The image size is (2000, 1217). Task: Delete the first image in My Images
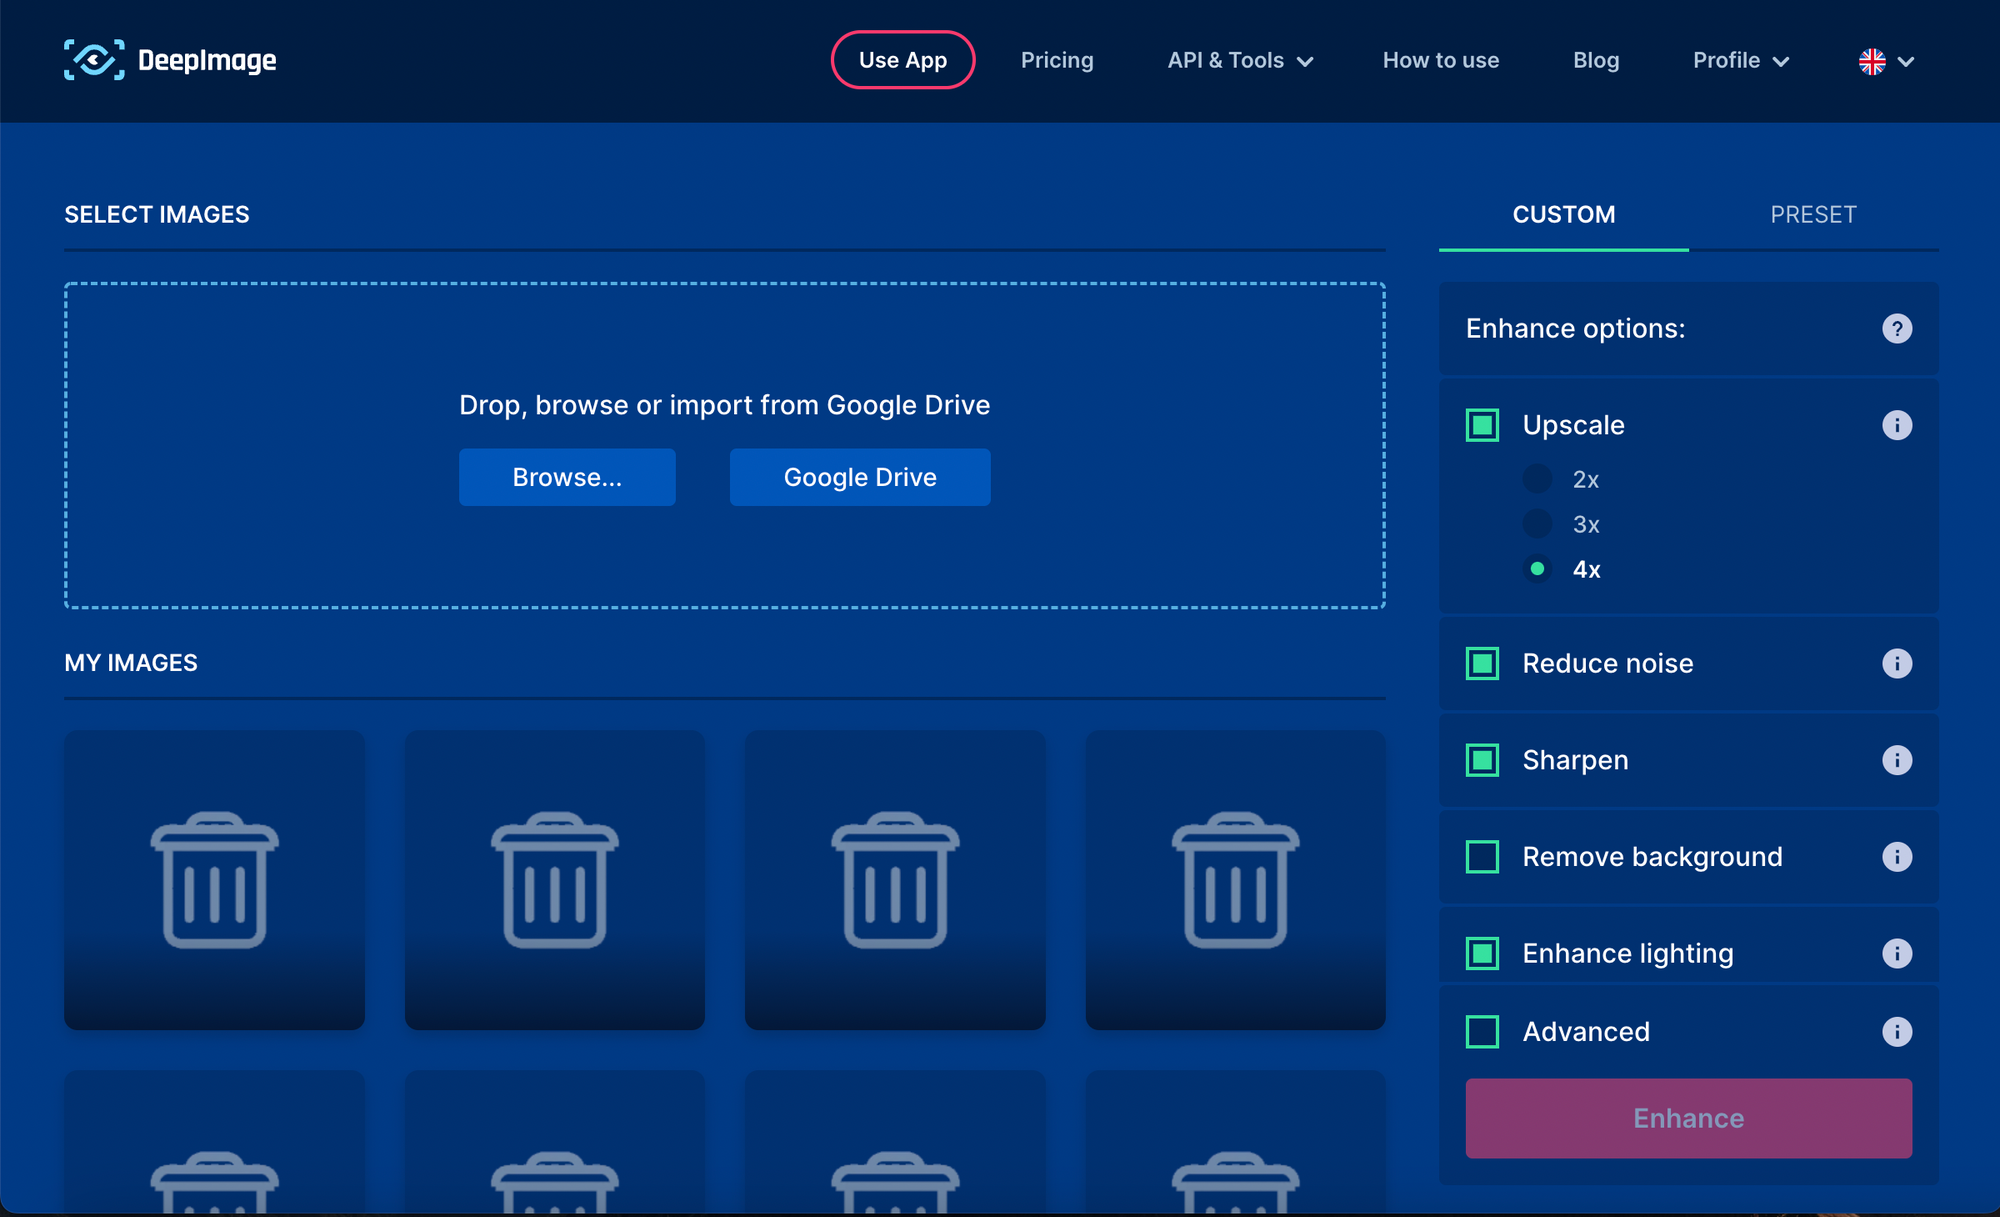(x=215, y=880)
